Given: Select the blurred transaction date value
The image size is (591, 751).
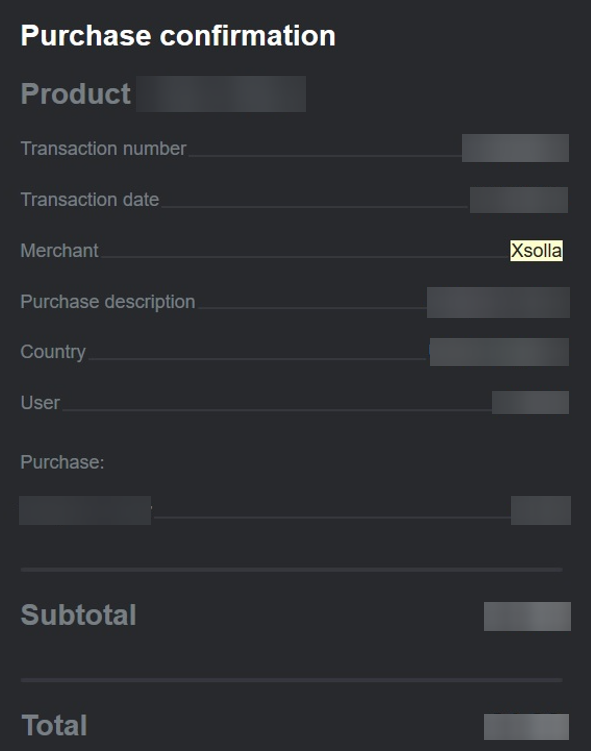Looking at the screenshot, I should tap(519, 200).
